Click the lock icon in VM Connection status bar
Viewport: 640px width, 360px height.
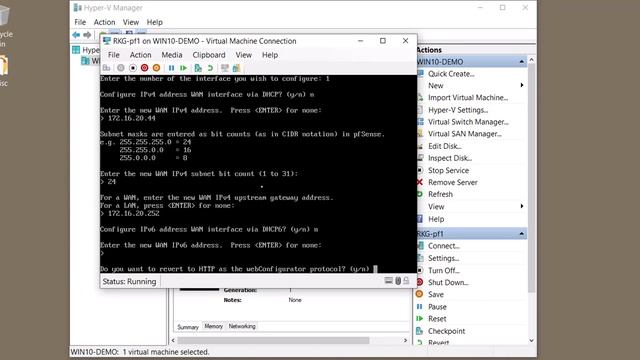click(x=406, y=281)
